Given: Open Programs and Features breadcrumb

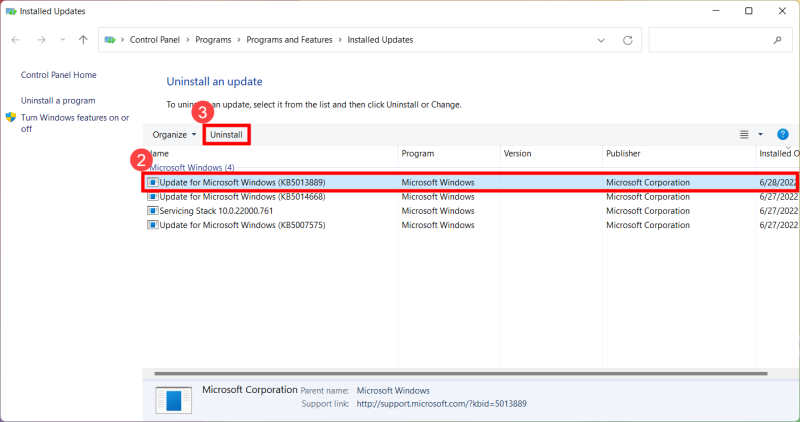Looking at the screenshot, I should tap(289, 40).
